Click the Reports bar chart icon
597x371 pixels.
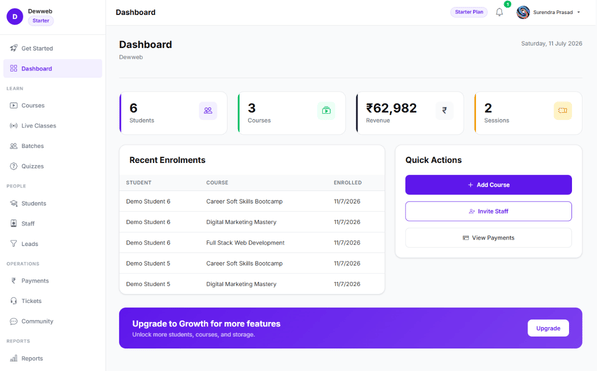[14, 358]
